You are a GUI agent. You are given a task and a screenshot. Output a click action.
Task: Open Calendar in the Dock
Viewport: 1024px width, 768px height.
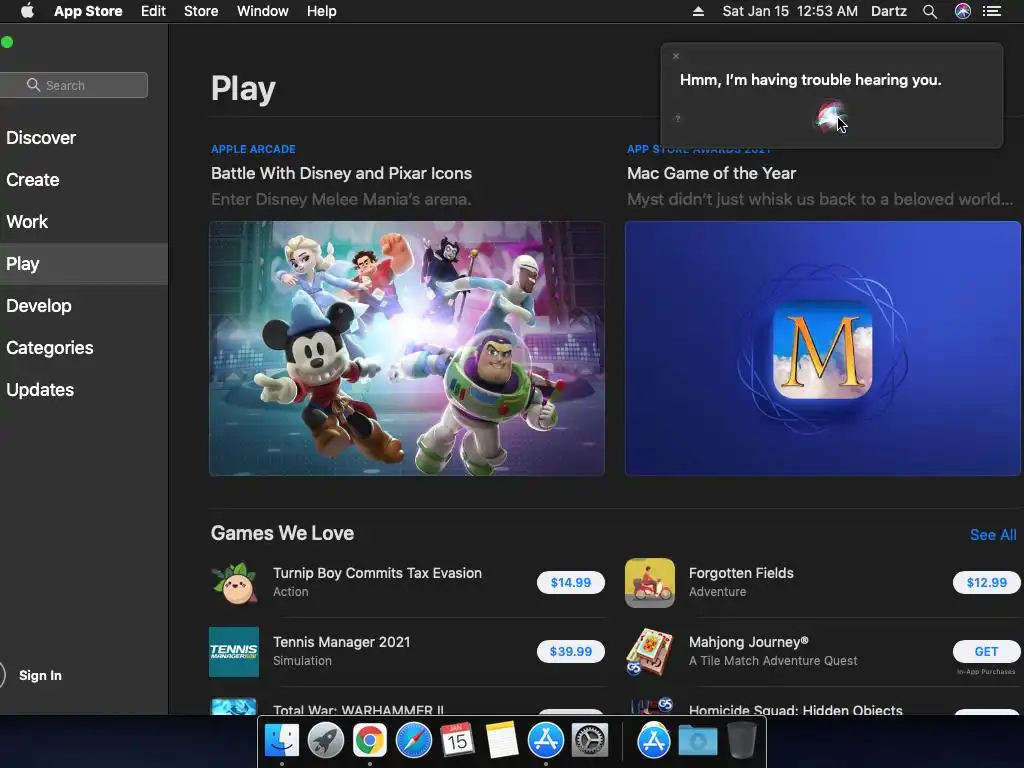pyautogui.click(x=457, y=741)
